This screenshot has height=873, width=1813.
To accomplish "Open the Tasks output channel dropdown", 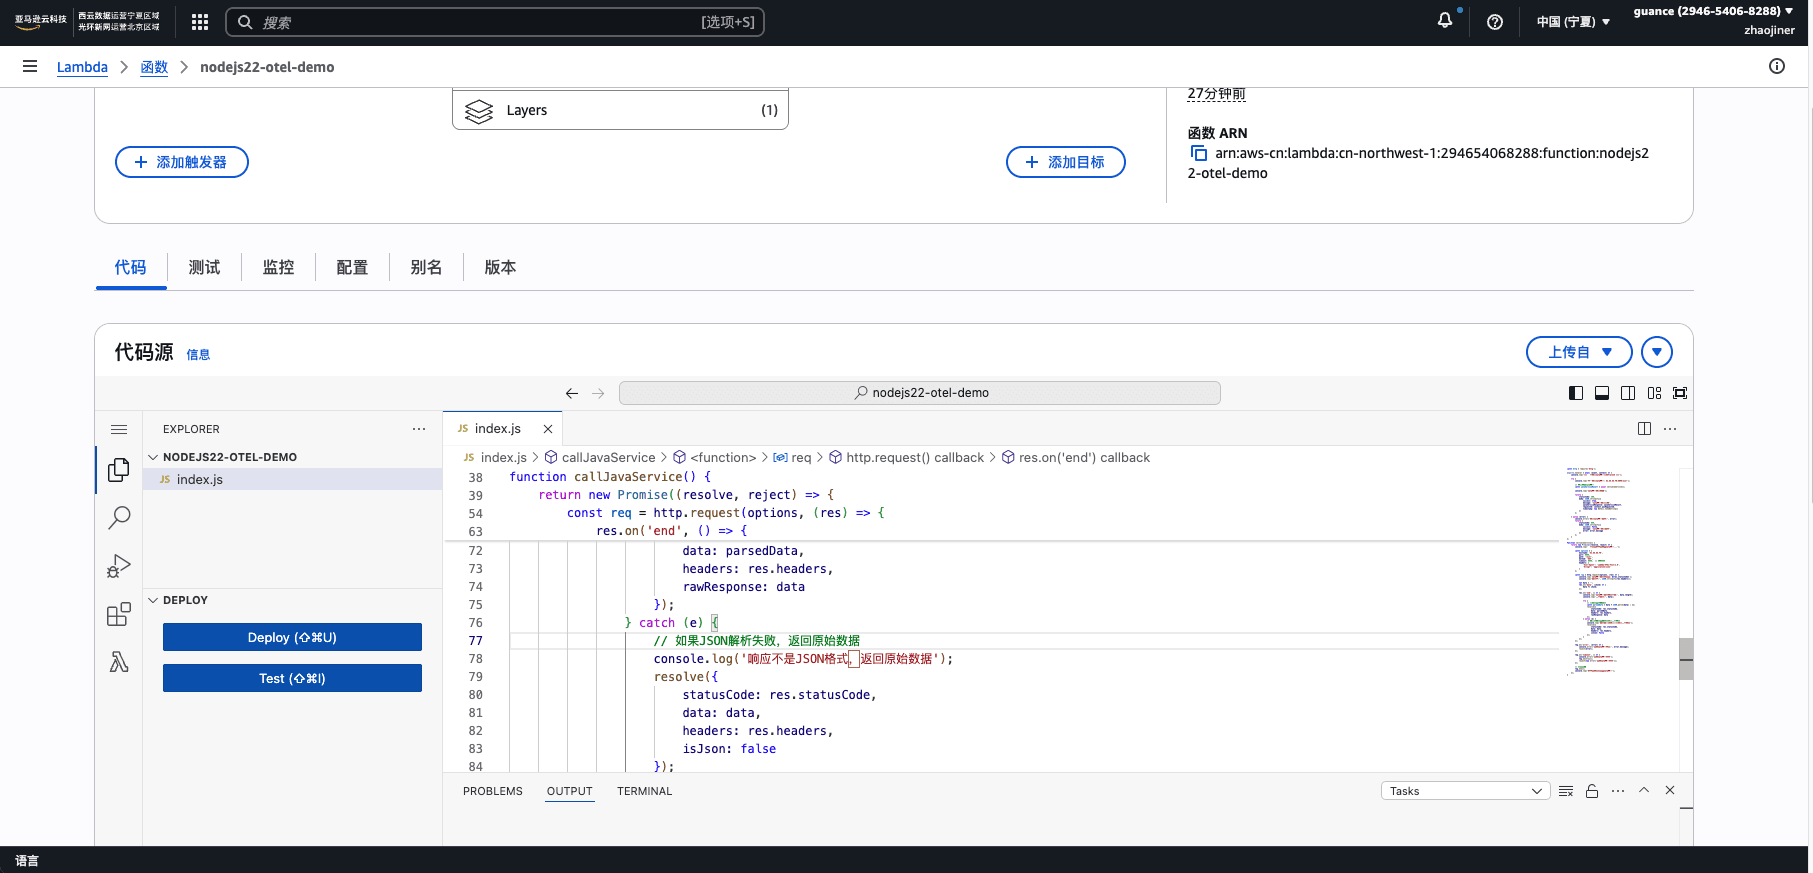I will (x=1465, y=791).
